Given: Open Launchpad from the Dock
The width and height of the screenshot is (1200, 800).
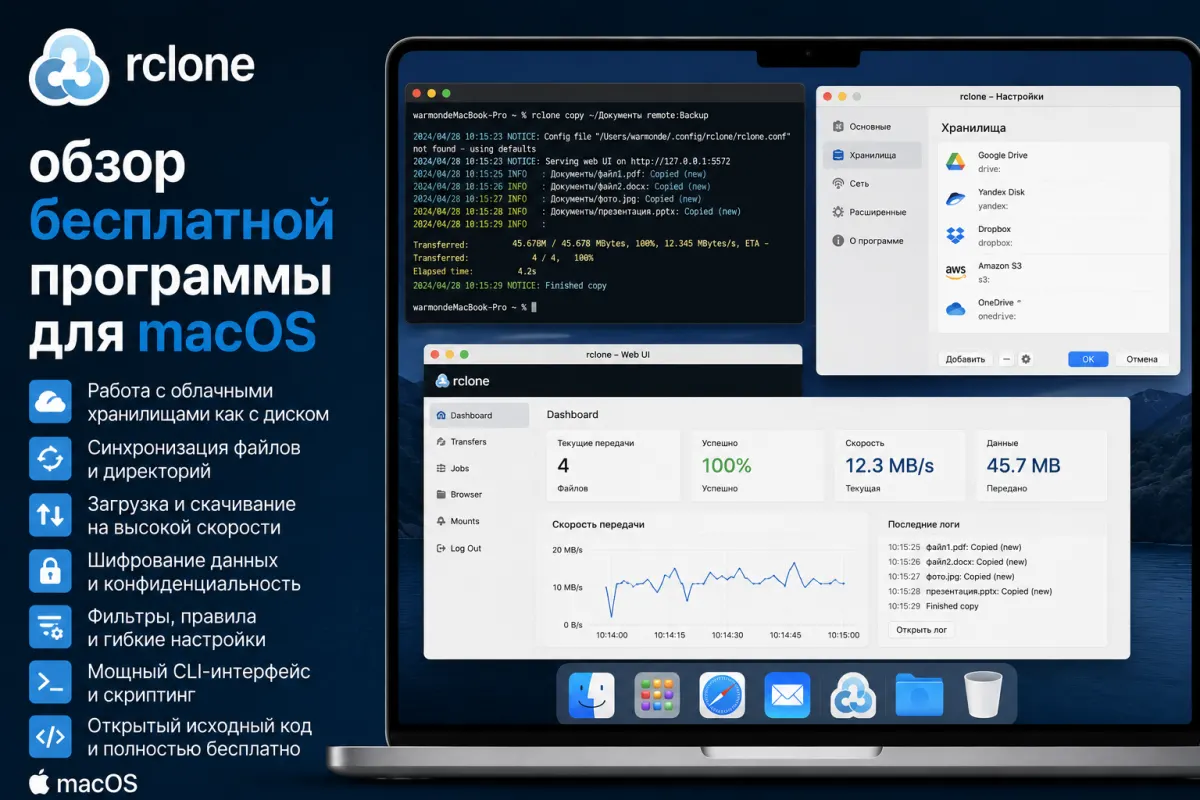Looking at the screenshot, I should [x=657, y=695].
